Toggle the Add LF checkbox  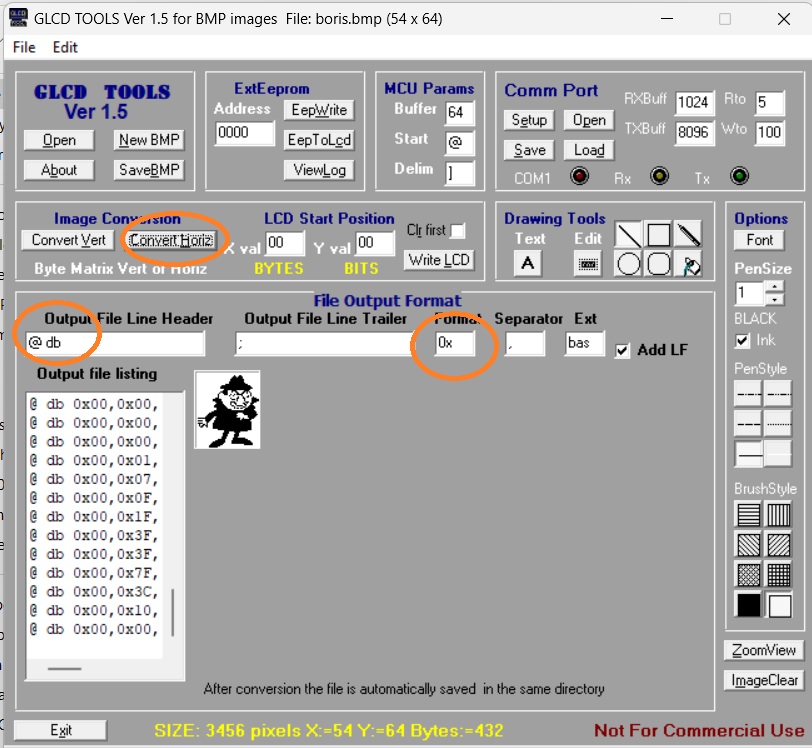pyautogui.click(x=622, y=350)
